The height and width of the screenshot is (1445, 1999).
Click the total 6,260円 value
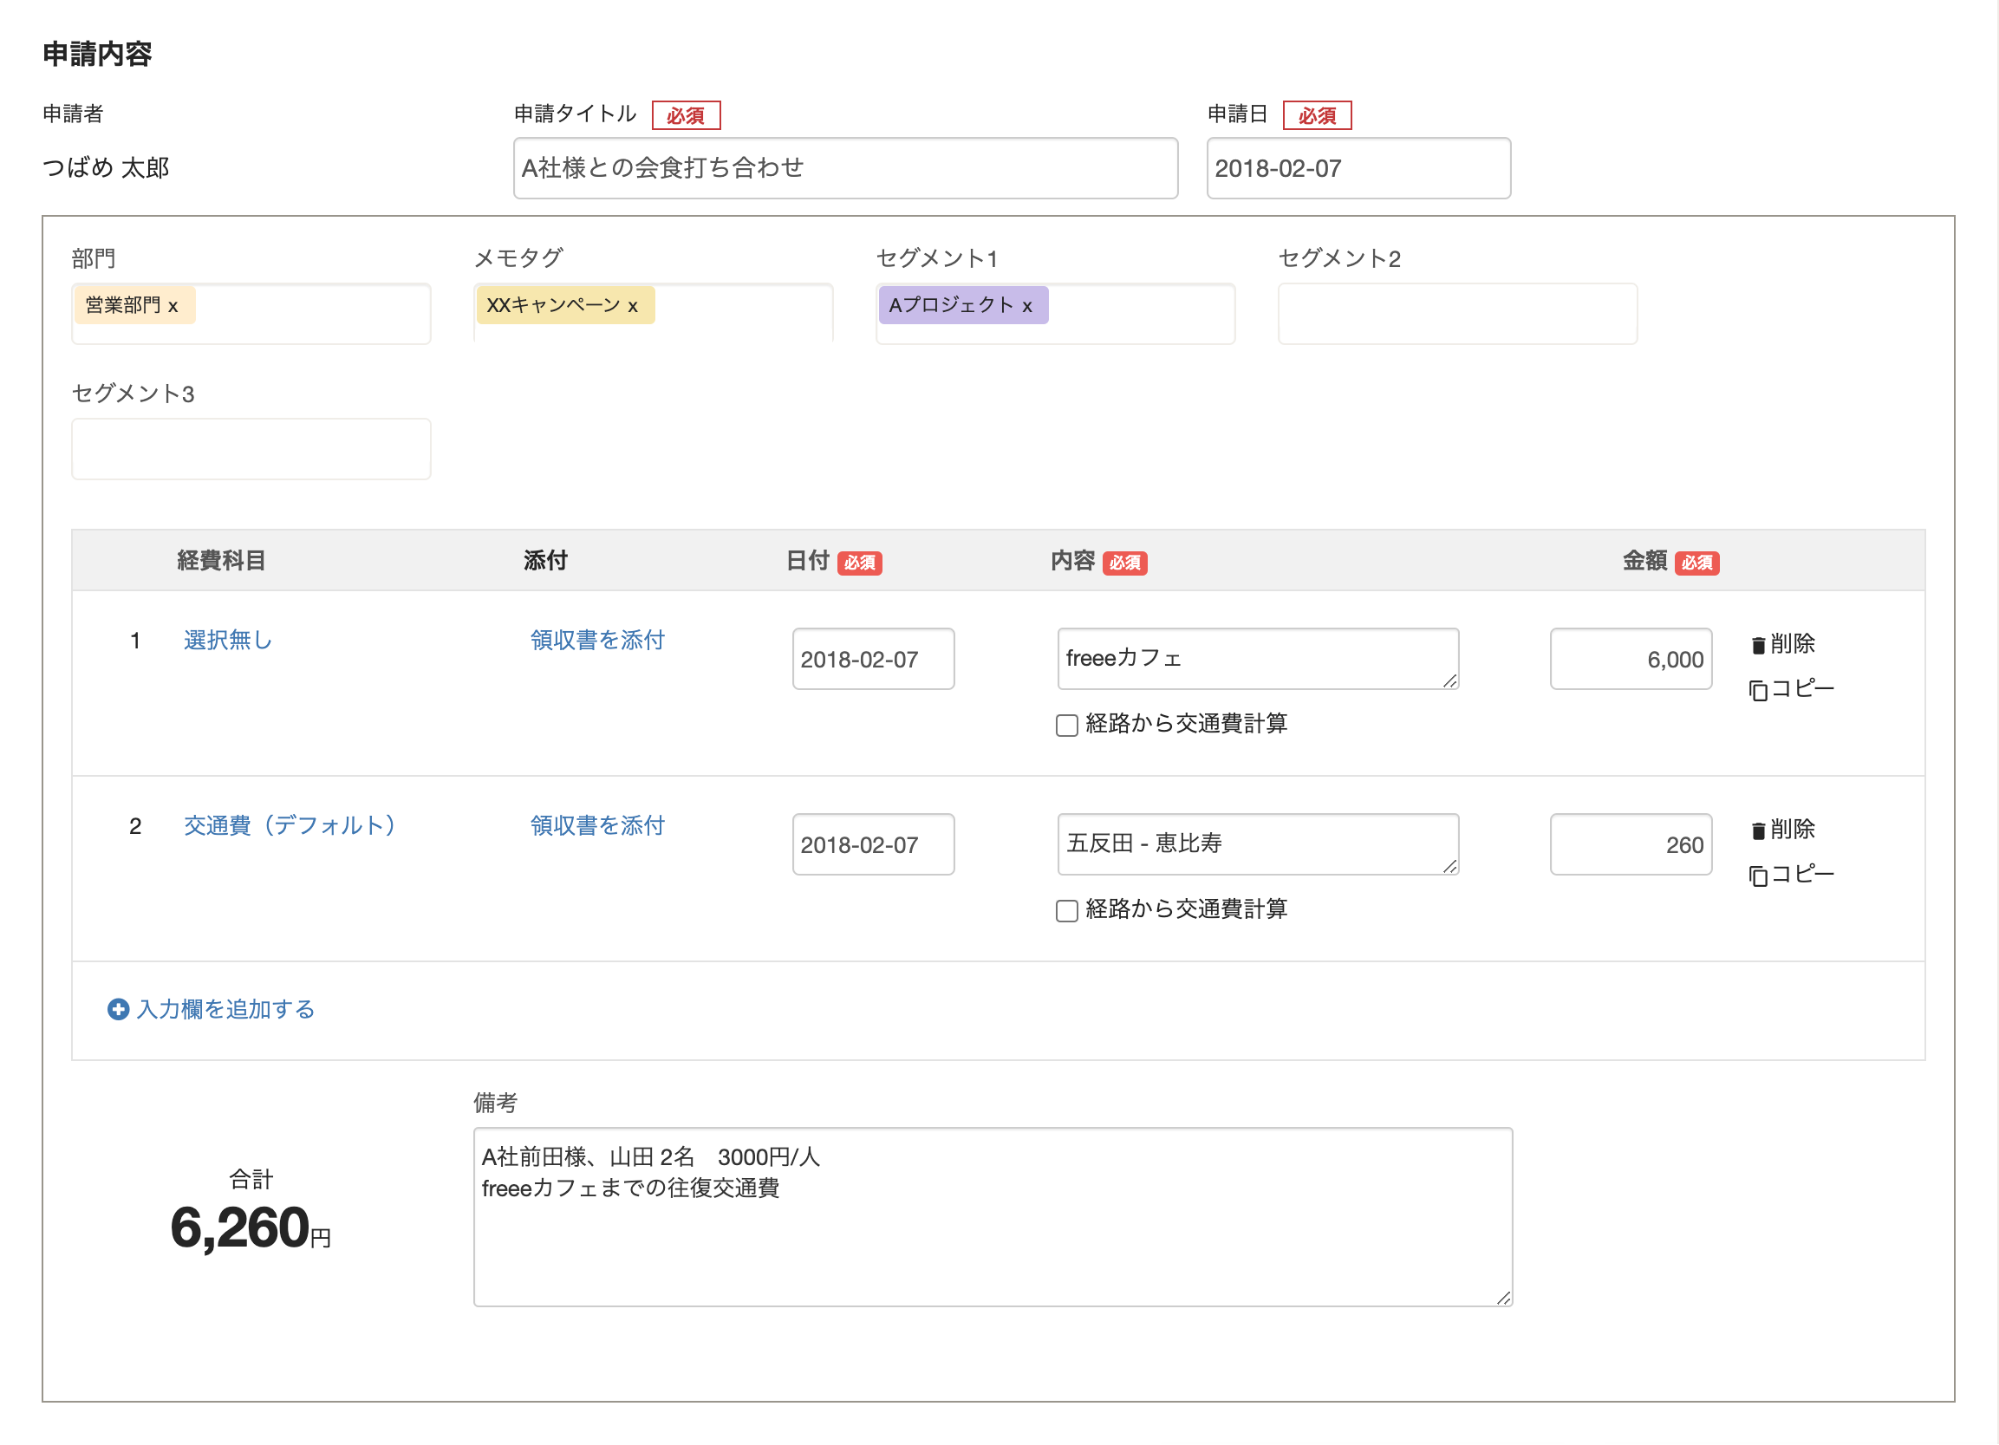click(250, 1228)
